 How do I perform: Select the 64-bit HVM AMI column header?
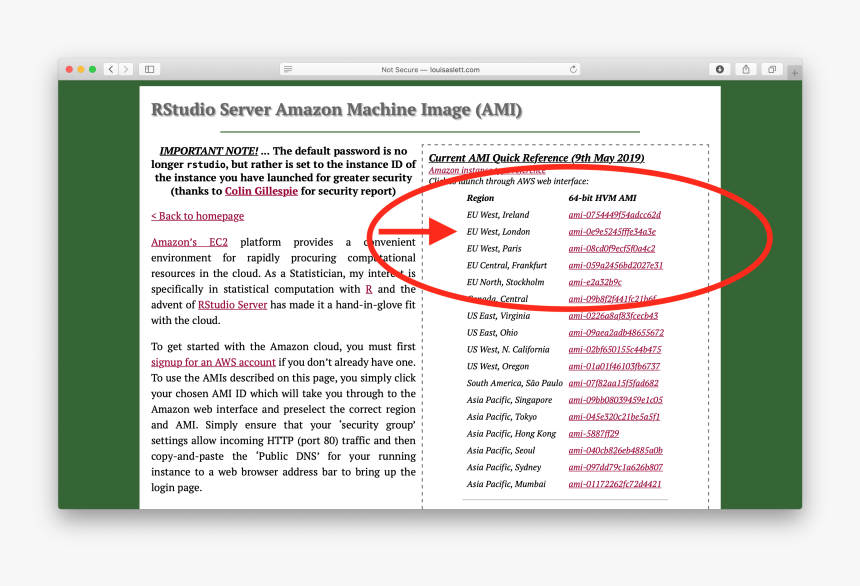click(x=602, y=198)
